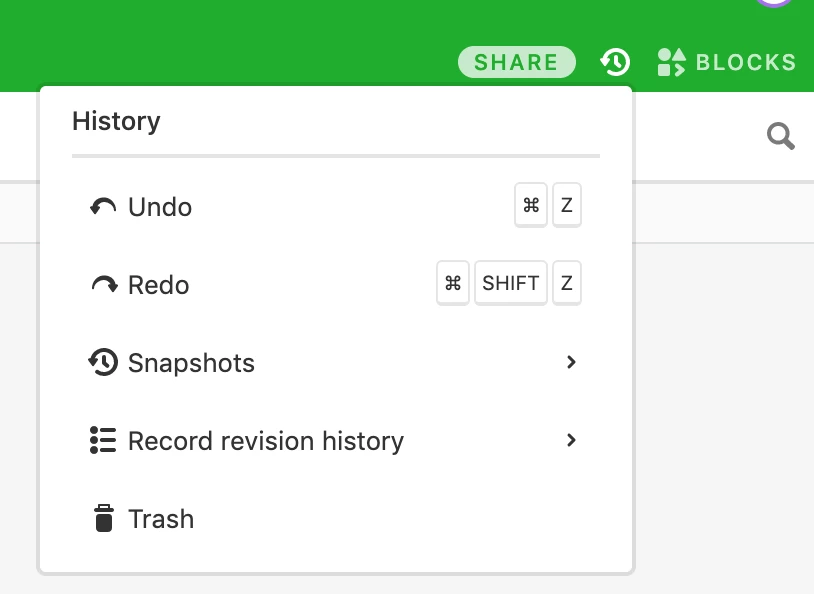Viewport: 814px width, 594px height.
Task: Open the Blocks shapes icon
Action: (671, 62)
